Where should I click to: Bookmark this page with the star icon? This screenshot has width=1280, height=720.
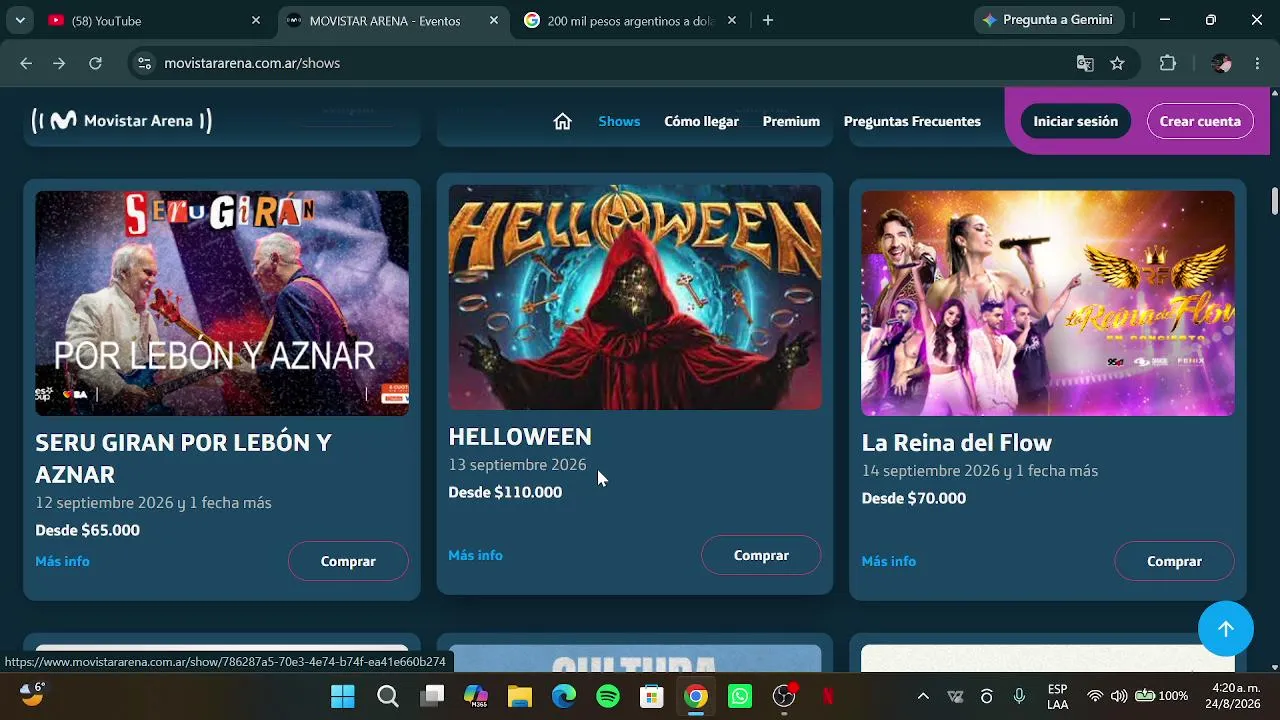[x=1117, y=63]
